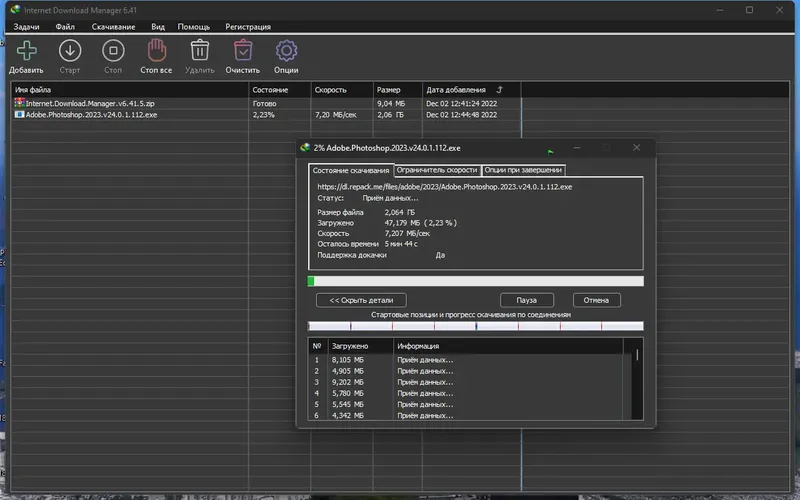Image resolution: width=800 pixels, height=500 pixels.
Task: Switch to the Ограничитель скорости tab
Action: pos(437,170)
